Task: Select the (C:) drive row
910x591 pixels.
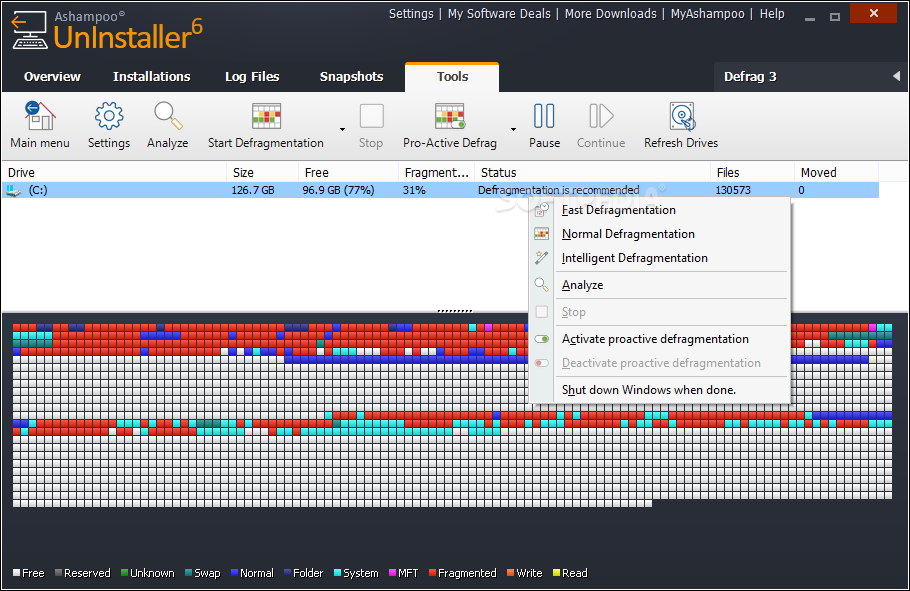Action: pyautogui.click(x=440, y=190)
